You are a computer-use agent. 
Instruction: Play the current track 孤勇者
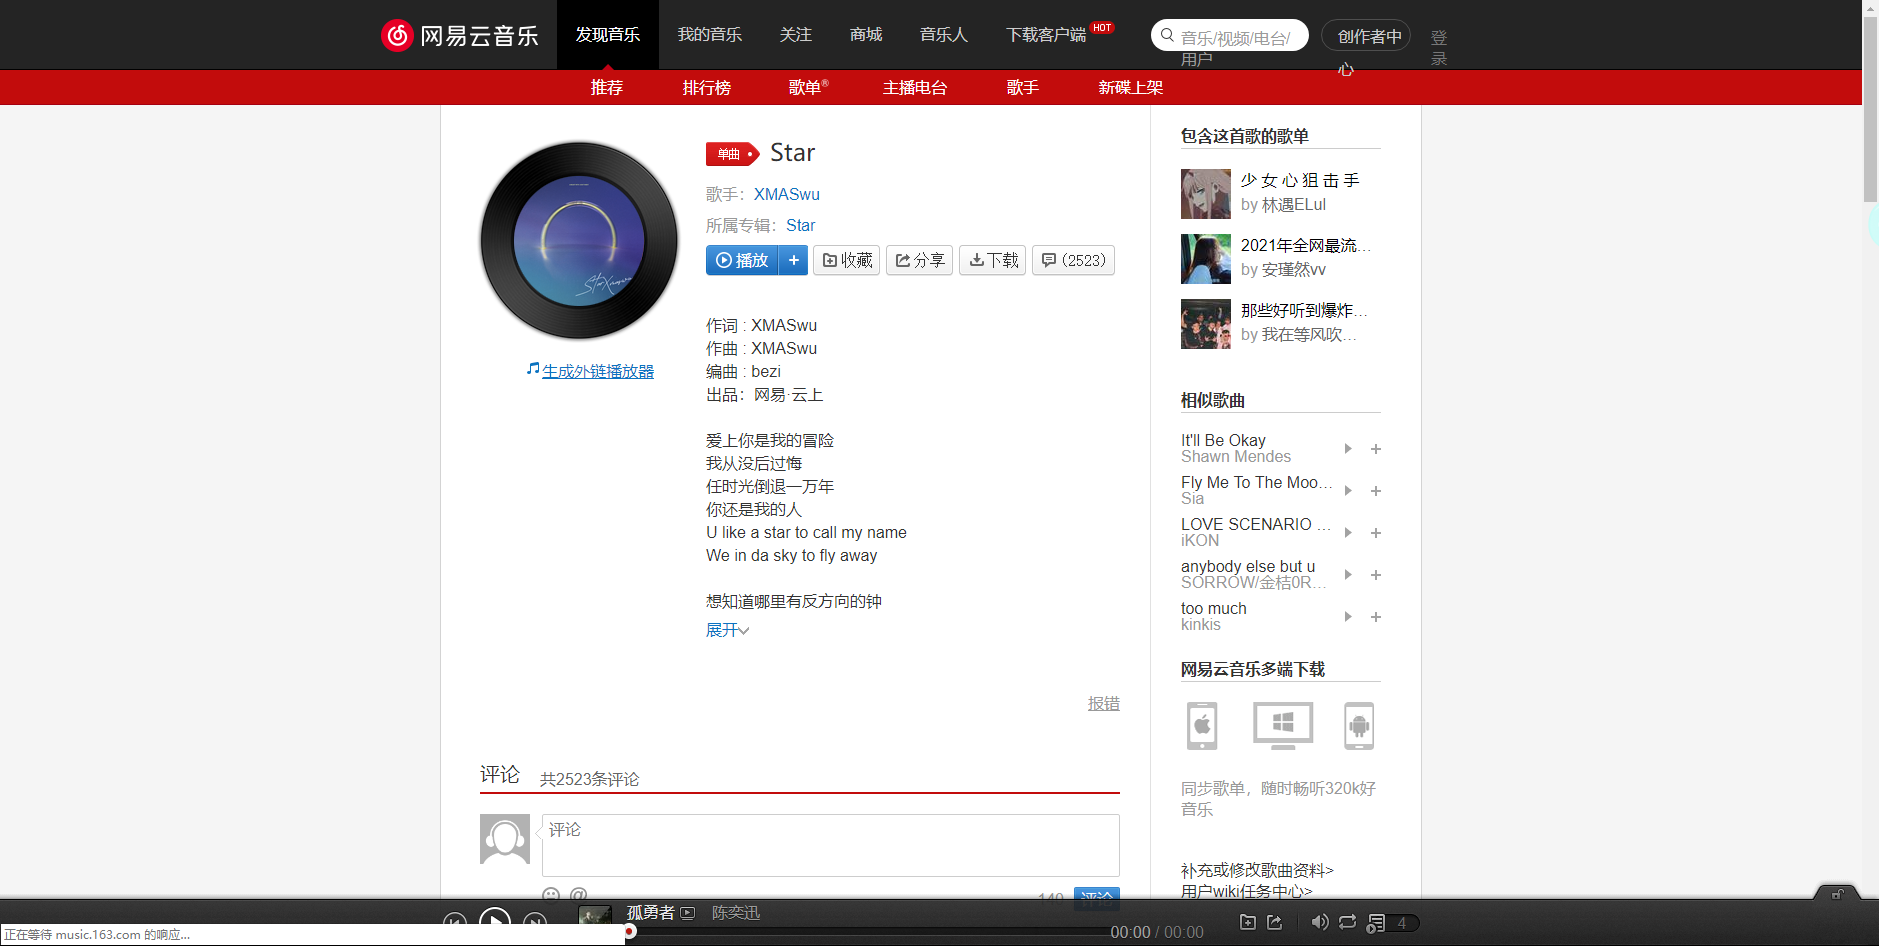point(494,921)
